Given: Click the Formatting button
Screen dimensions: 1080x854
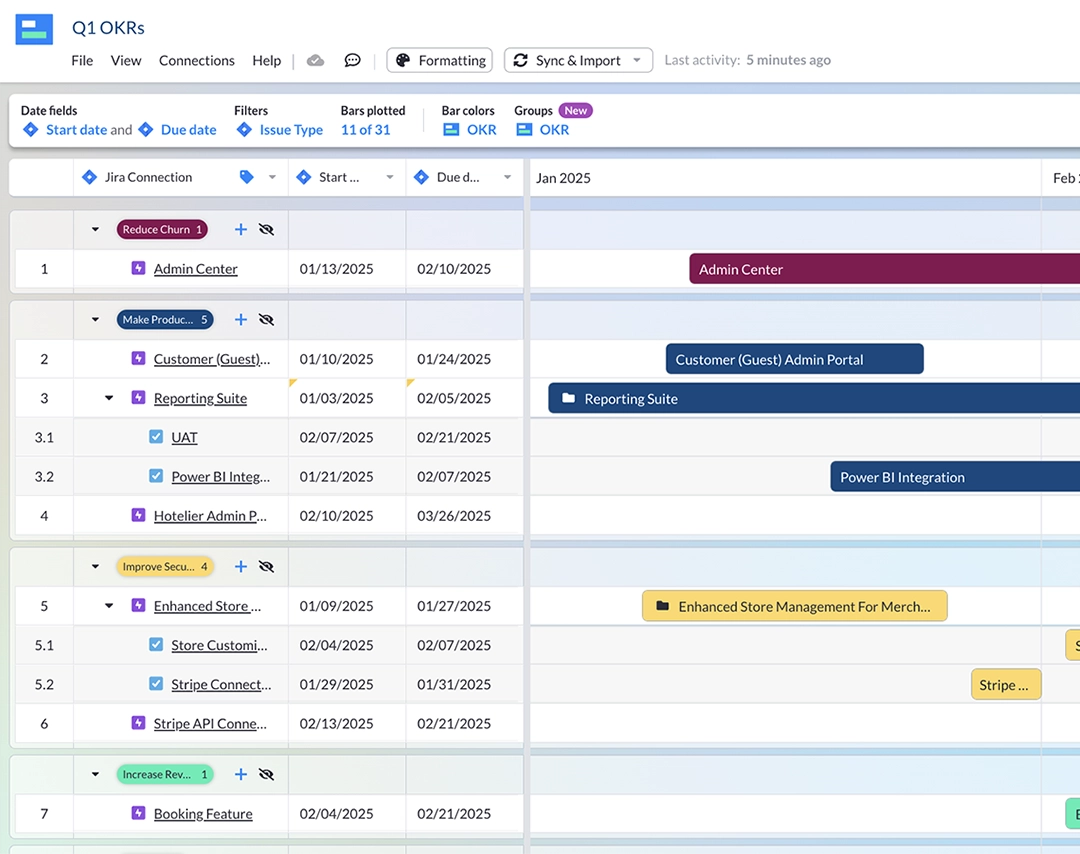Looking at the screenshot, I should 439,60.
